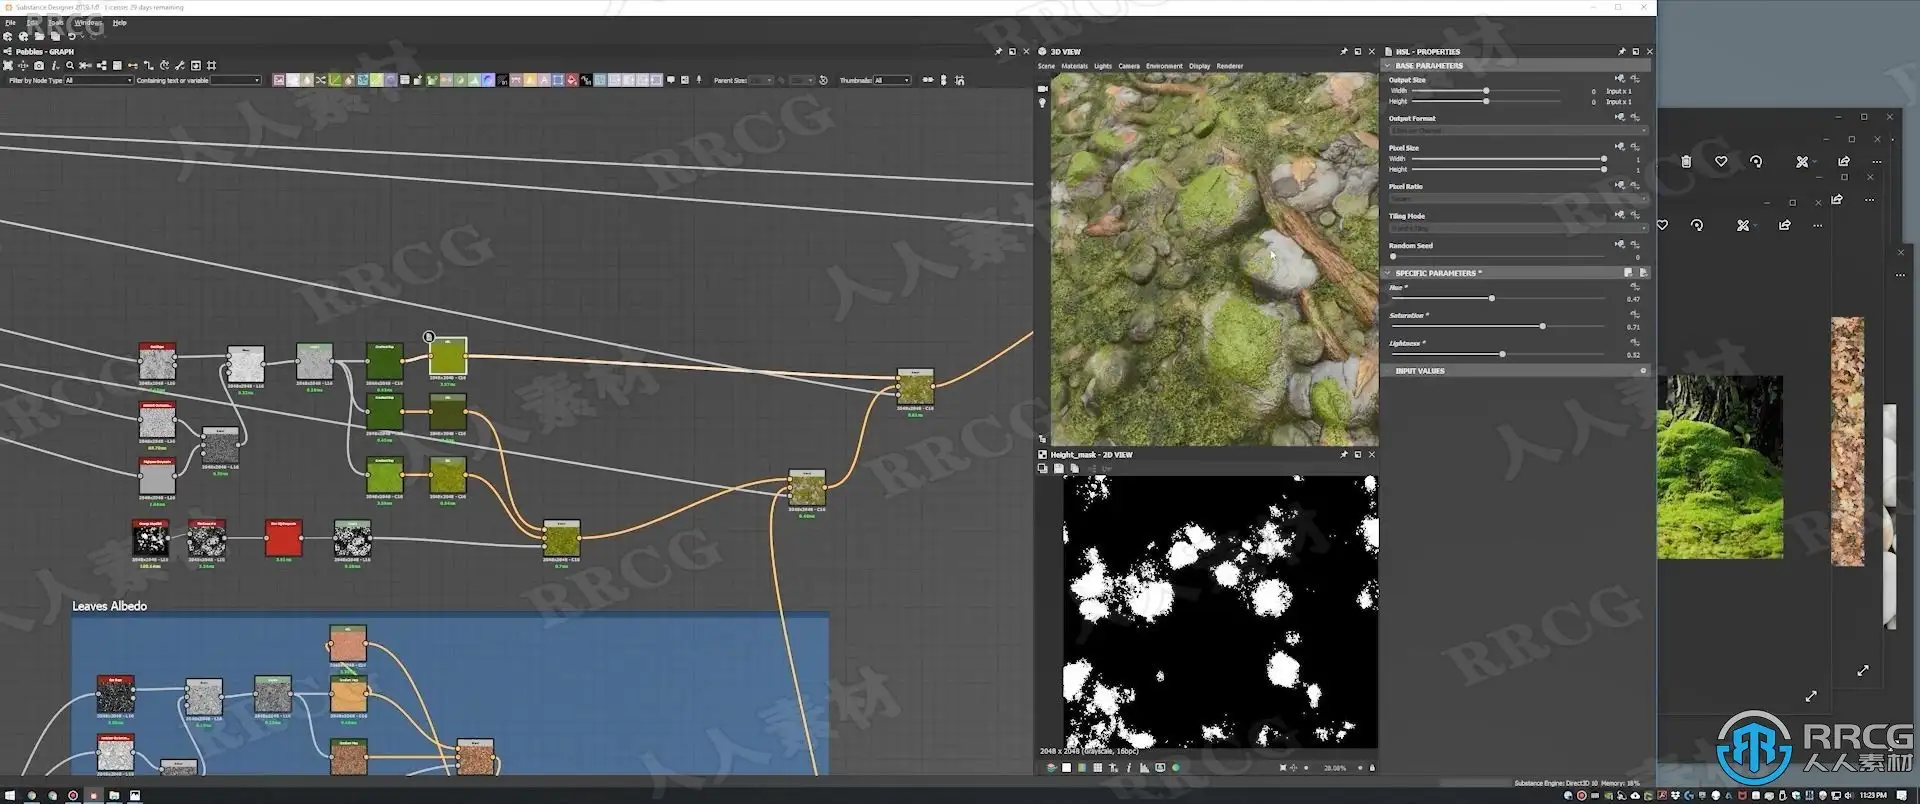Click the delete trash icon in photo viewer
Viewport: 1920px width, 804px height.
click(x=1686, y=162)
